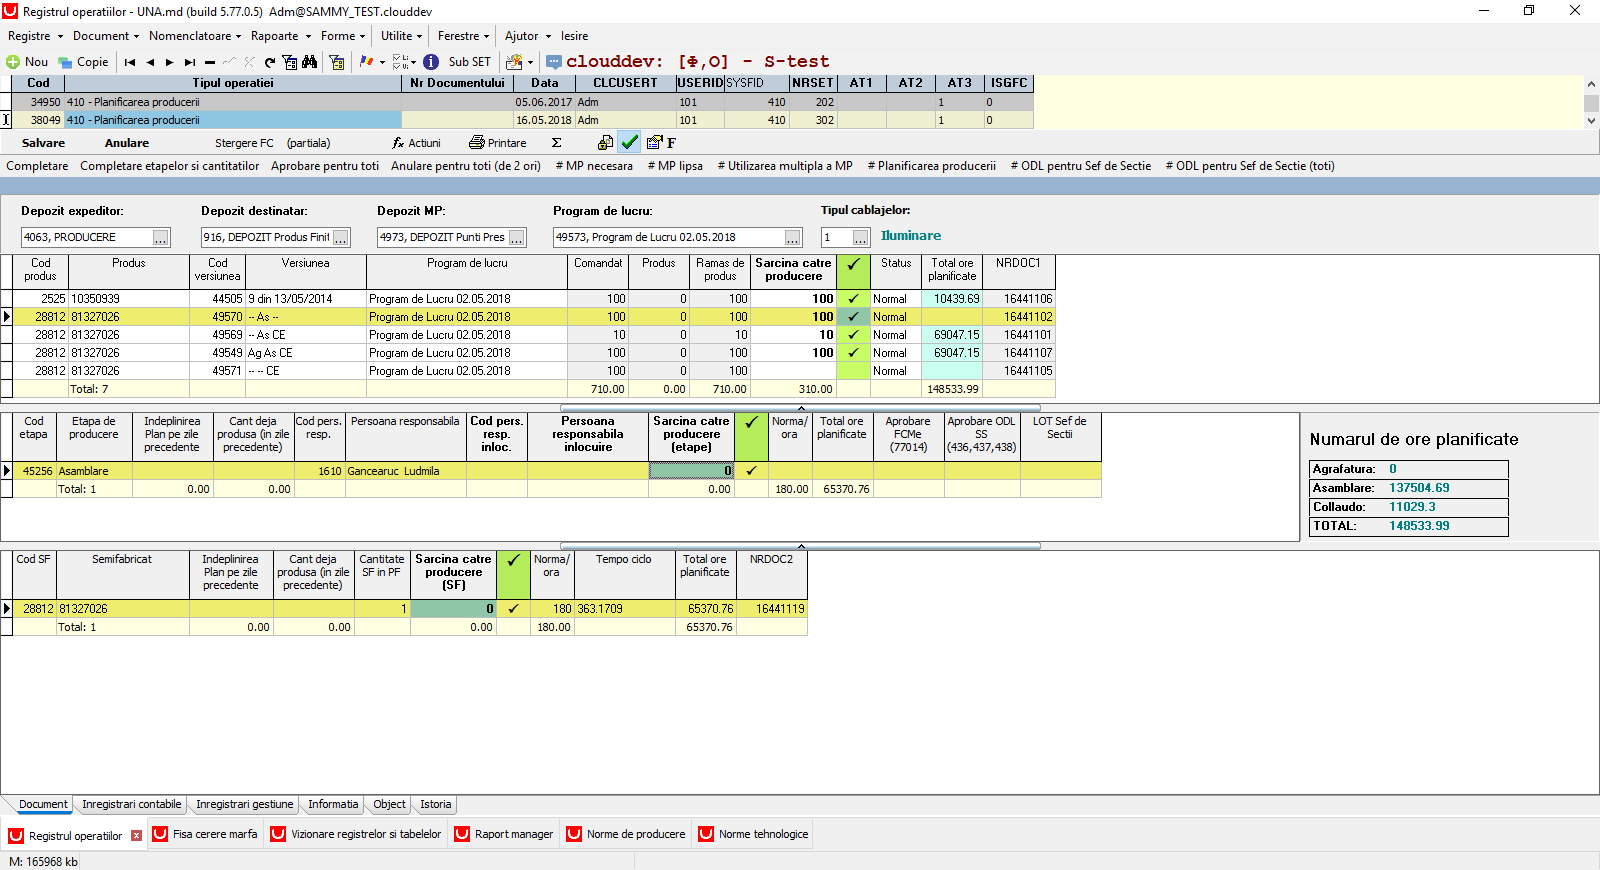Go to the previous record arrow
The height and width of the screenshot is (870, 1600).
150,62
